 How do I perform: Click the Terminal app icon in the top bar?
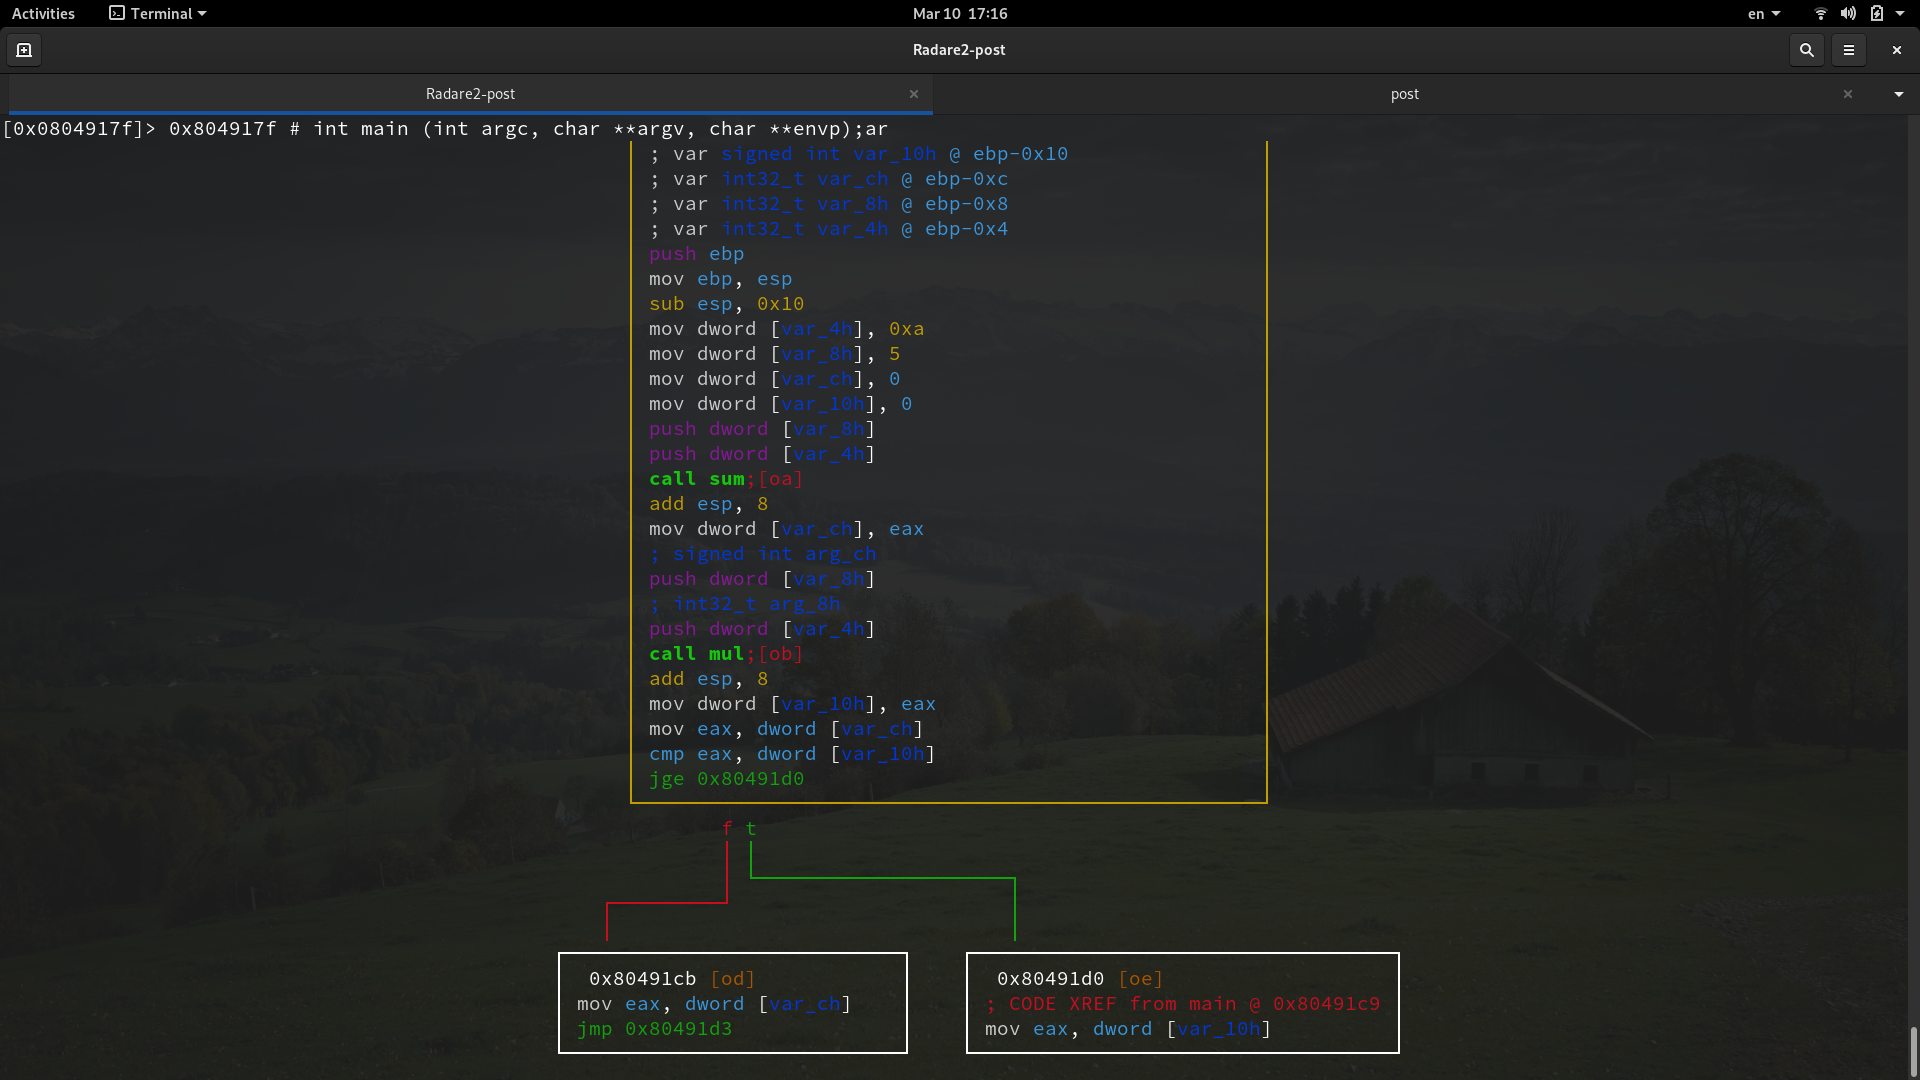[x=115, y=13]
